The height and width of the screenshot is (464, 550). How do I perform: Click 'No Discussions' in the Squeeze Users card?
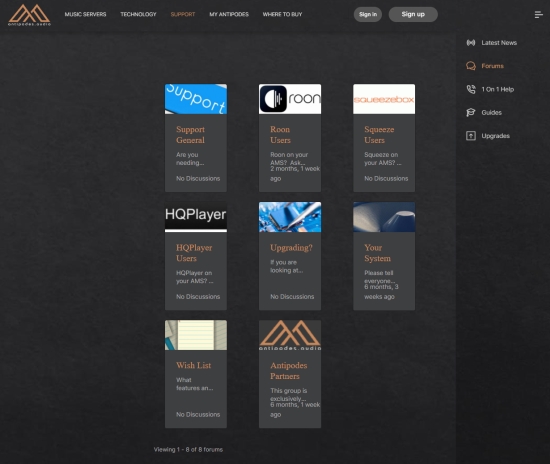386,179
